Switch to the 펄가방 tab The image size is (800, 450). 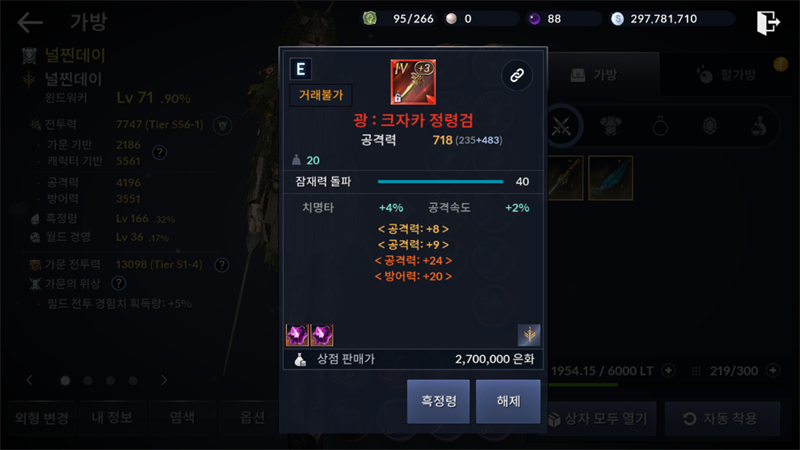tap(727, 75)
